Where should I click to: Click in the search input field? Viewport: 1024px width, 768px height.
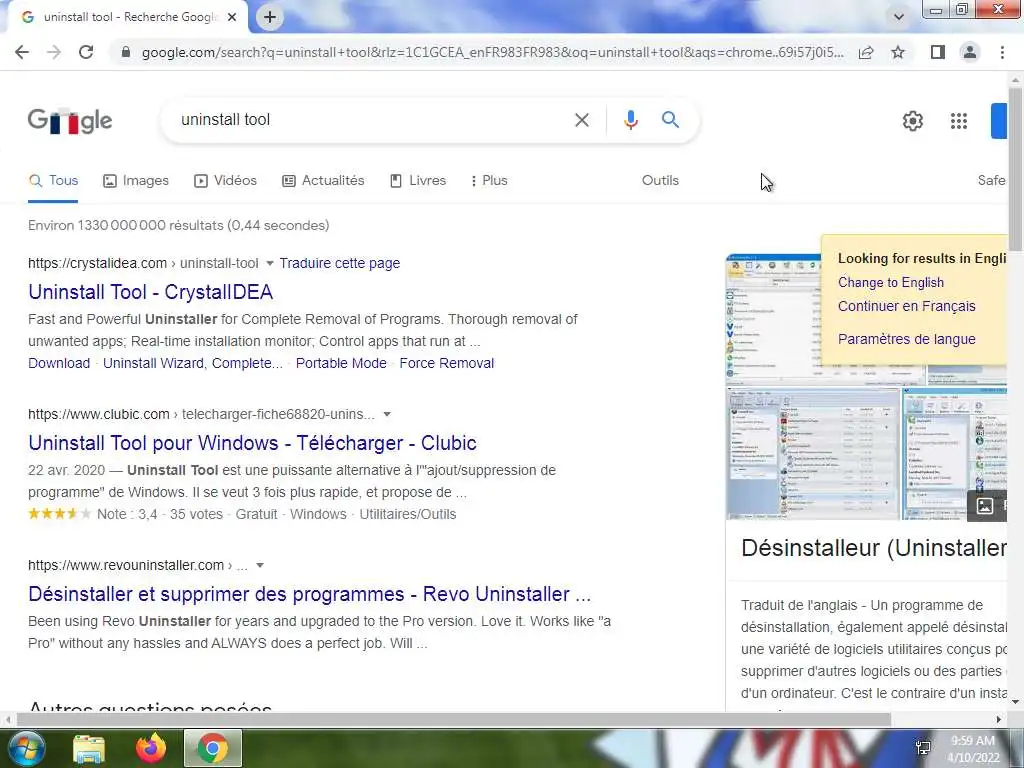(372, 120)
